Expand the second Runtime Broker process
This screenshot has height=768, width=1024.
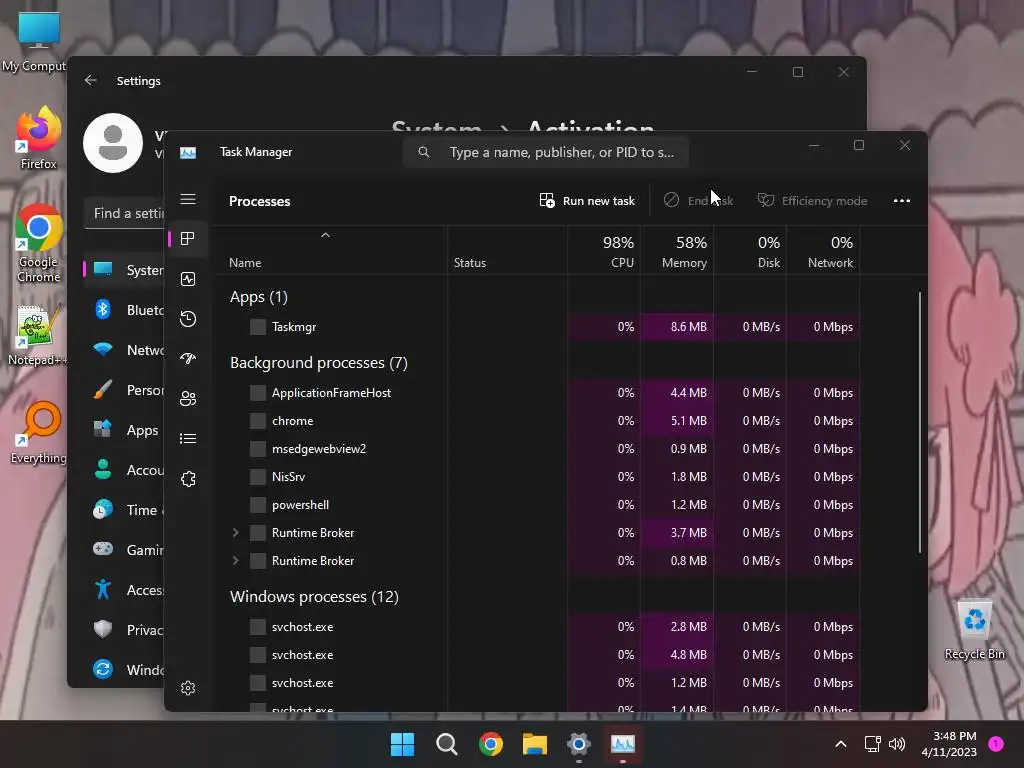point(236,561)
